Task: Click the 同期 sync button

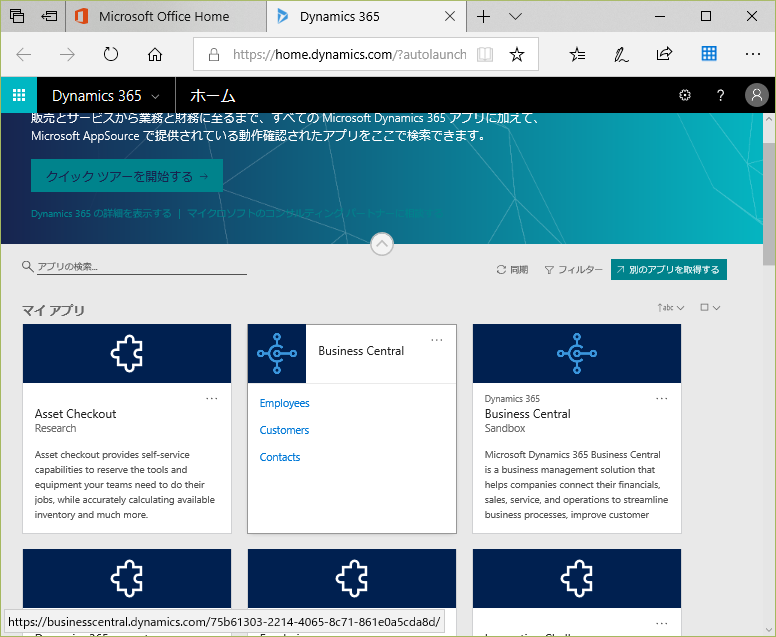Action: point(512,270)
